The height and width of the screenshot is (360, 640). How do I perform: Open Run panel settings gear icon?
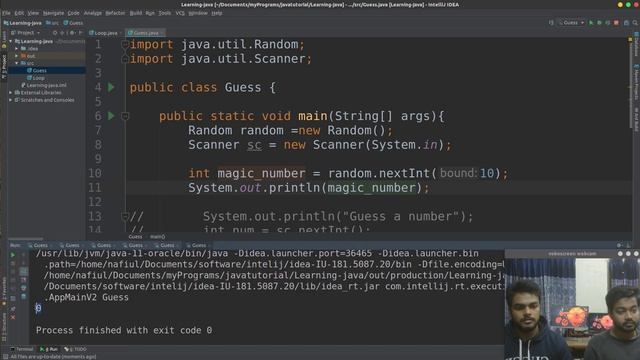coord(620,245)
